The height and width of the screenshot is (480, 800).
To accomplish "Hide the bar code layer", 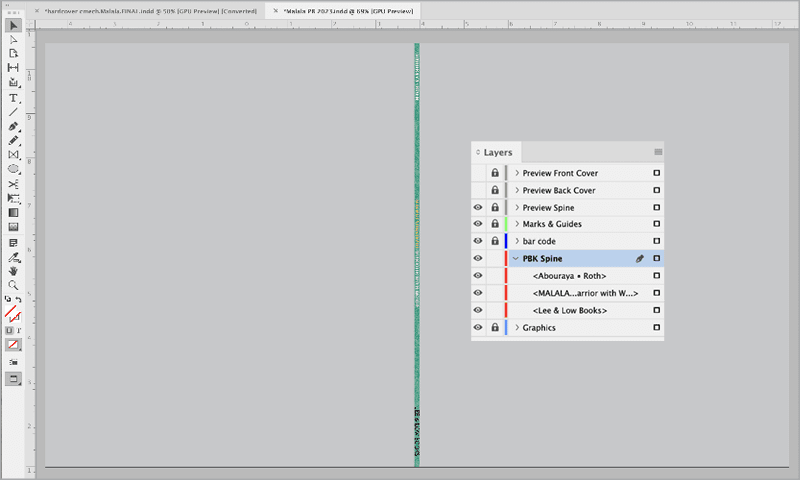I will click(x=478, y=241).
